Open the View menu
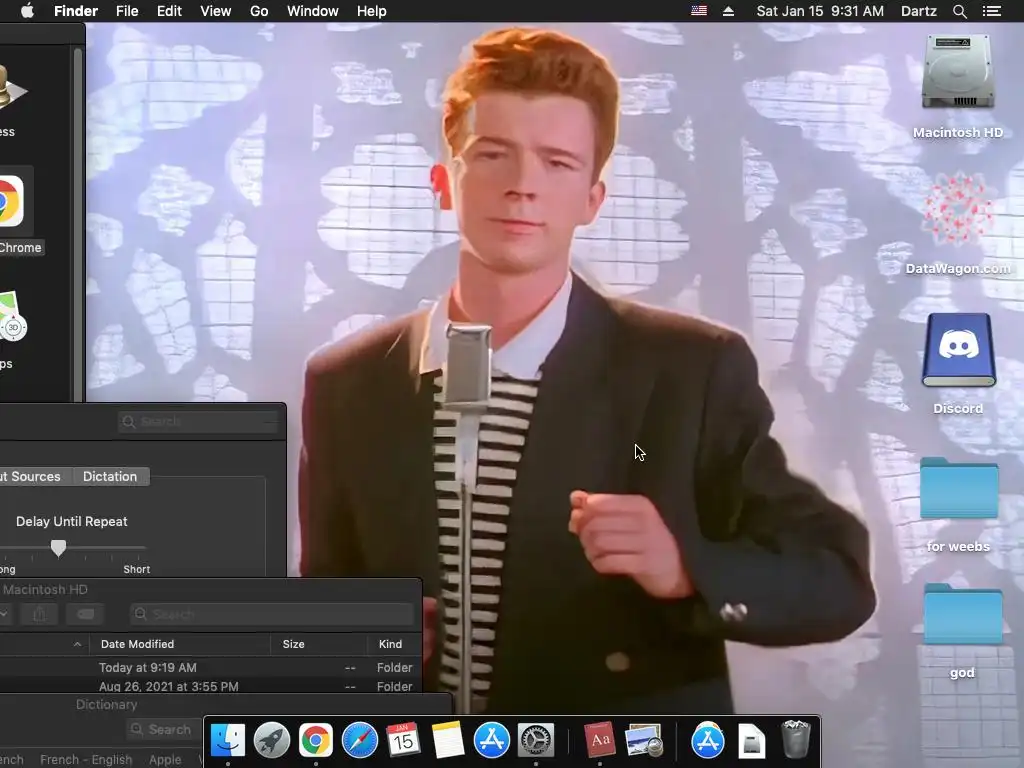1024x768 pixels. pos(216,11)
